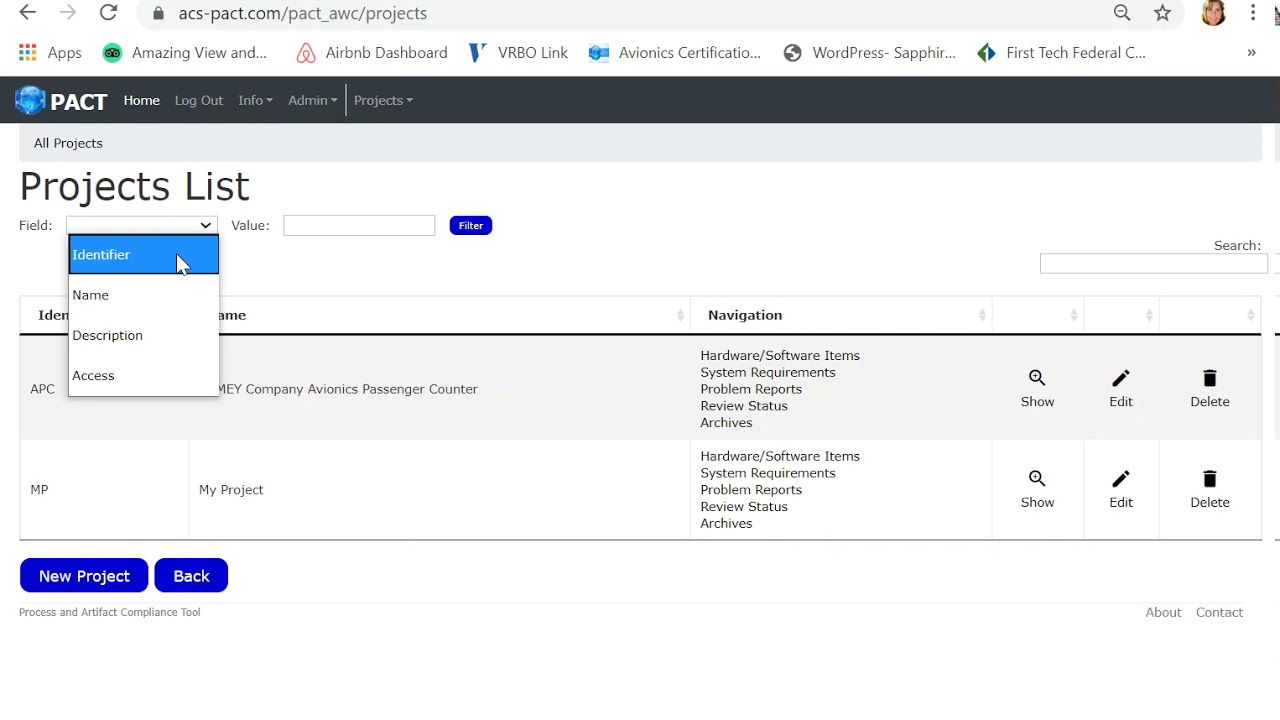Sort by the Navigation column
The image size is (1280, 720).
pyautogui.click(x=841, y=315)
